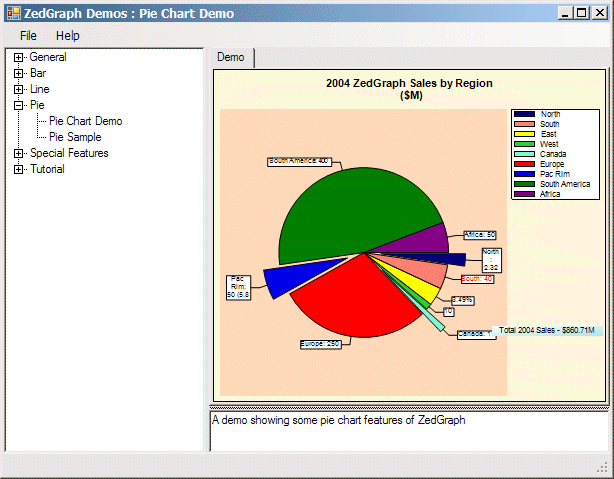This screenshot has height=479, width=614.
Task: Expand the General tree node
Action: point(19,57)
